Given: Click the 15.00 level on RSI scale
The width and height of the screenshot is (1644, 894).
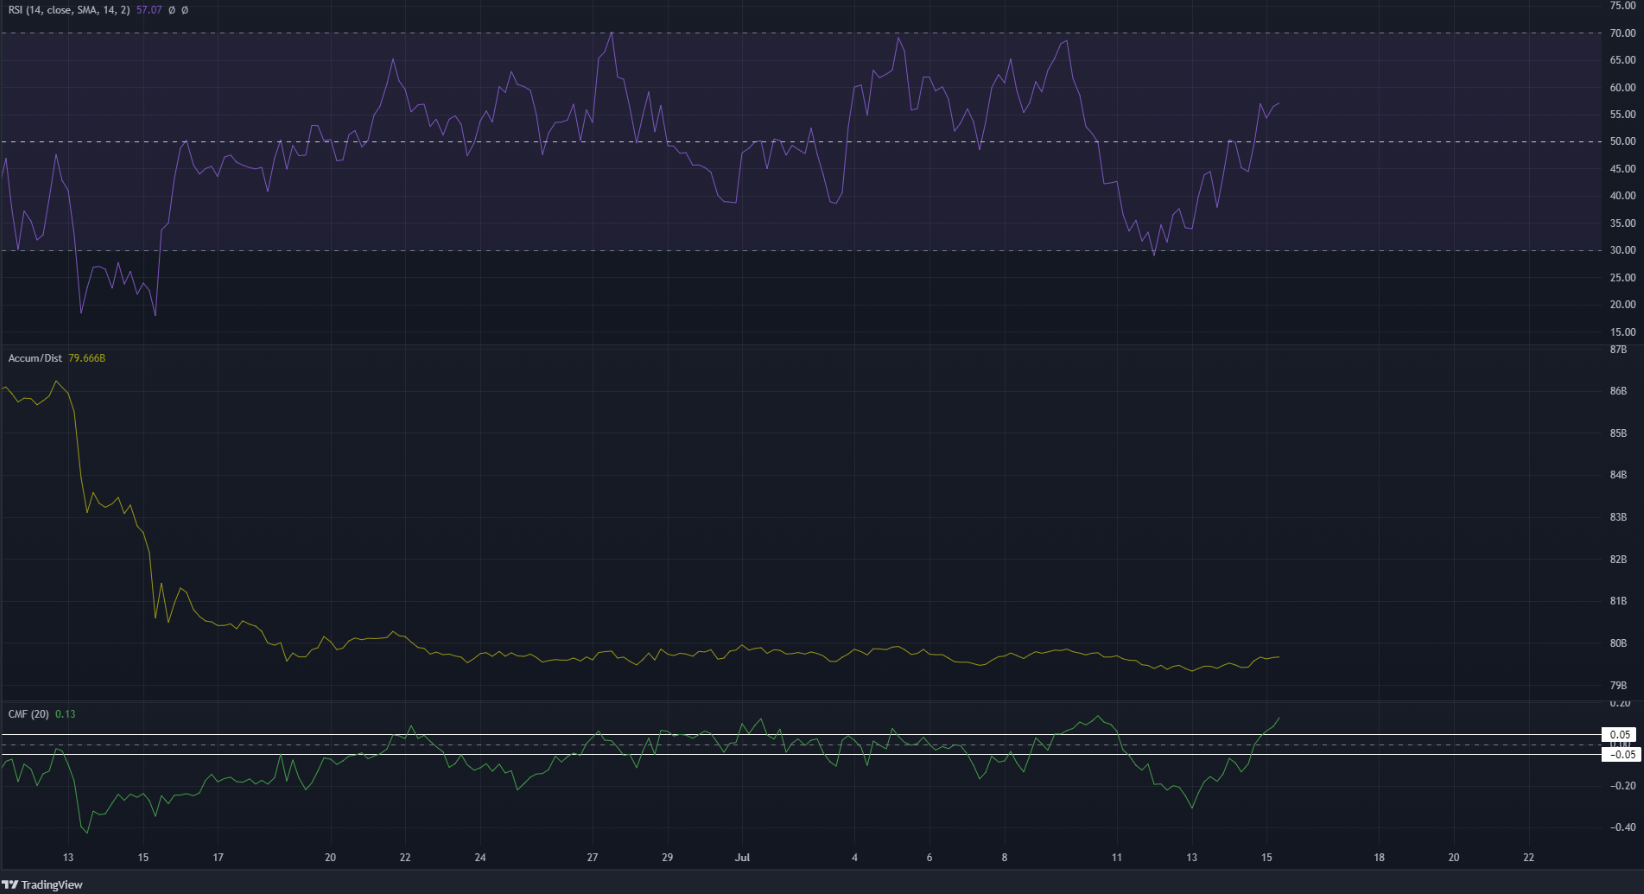Looking at the screenshot, I should [1622, 331].
